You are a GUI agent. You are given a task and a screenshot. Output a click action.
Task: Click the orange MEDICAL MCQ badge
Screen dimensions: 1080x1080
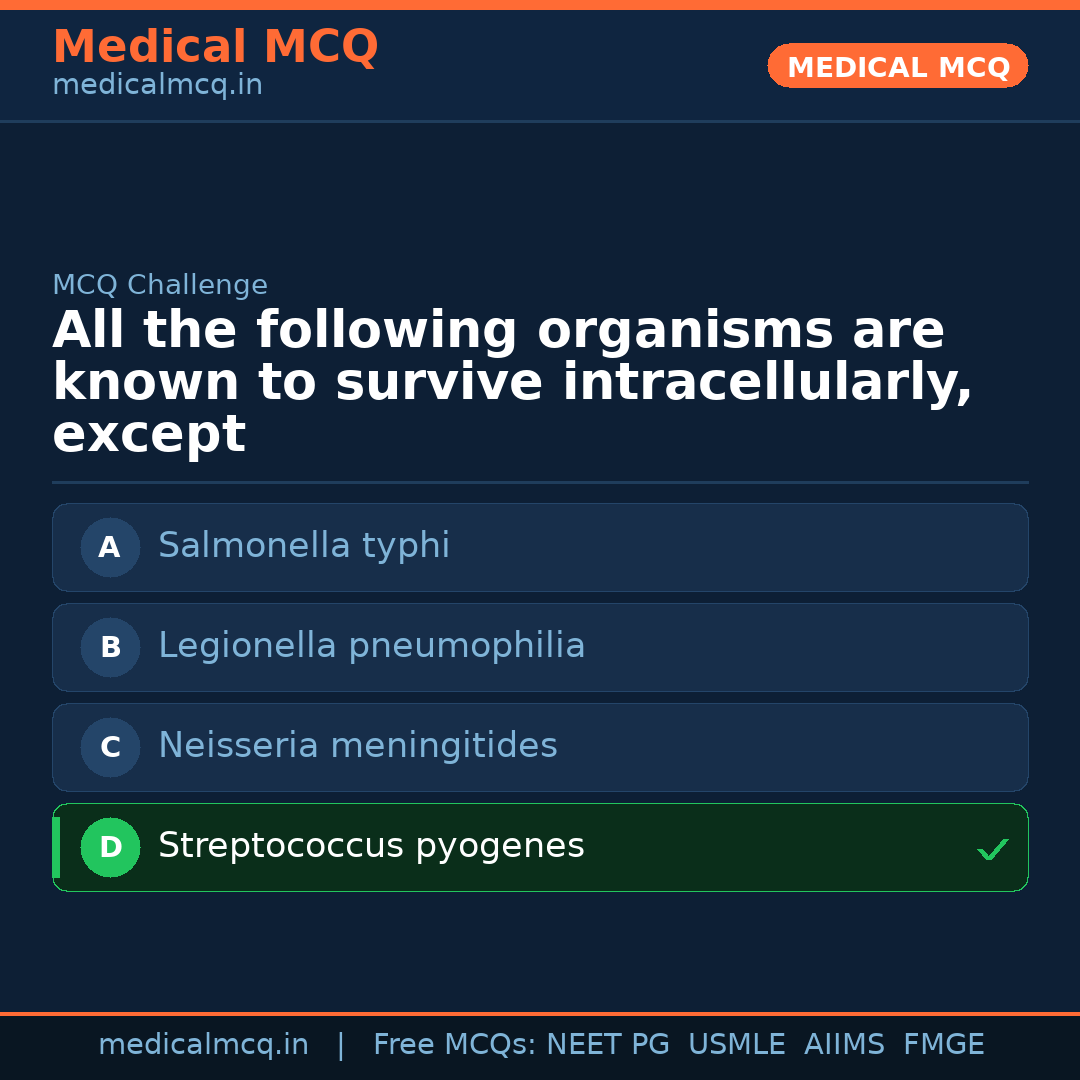897,66
